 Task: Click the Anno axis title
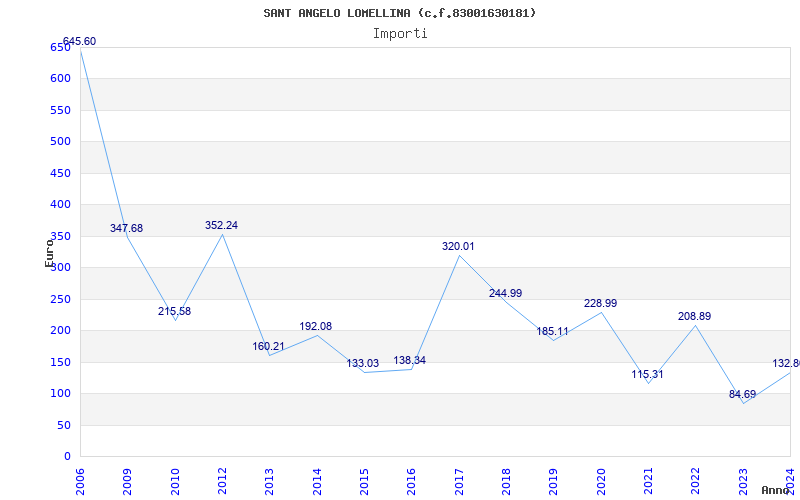click(776, 490)
